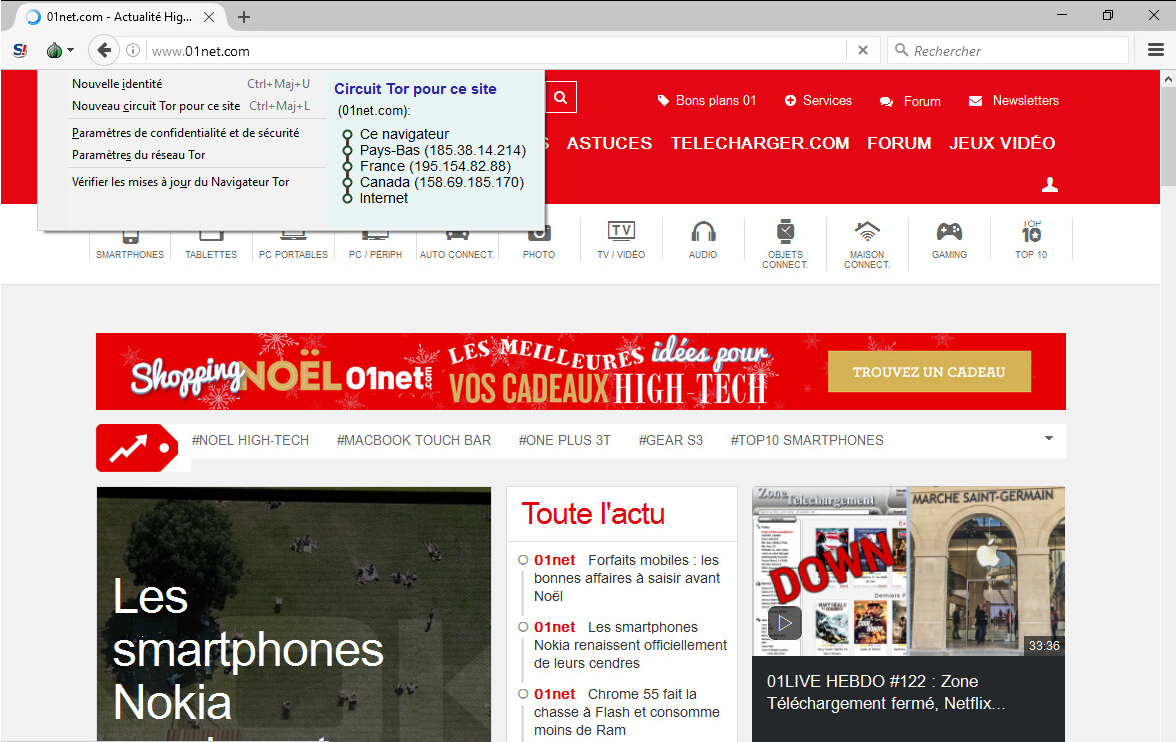The image size is (1176, 742).
Task: Open the PC / PÉRIPH category
Action: point(375,246)
